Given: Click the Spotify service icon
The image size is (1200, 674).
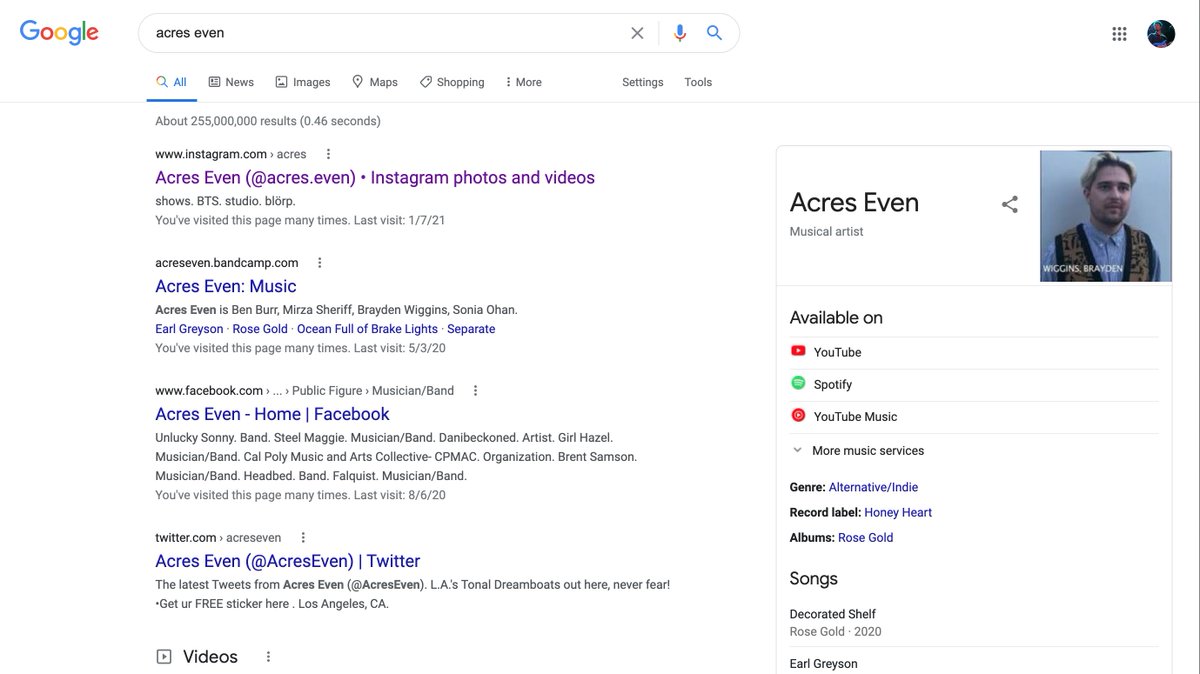Looking at the screenshot, I should point(798,383).
